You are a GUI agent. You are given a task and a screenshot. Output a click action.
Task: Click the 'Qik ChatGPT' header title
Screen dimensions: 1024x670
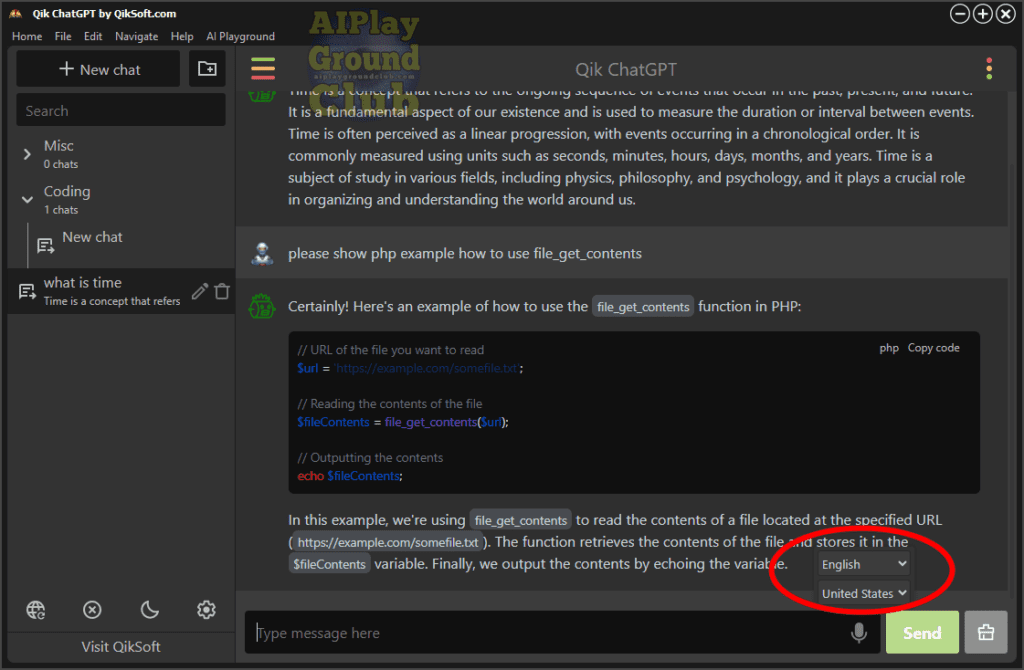tap(626, 69)
